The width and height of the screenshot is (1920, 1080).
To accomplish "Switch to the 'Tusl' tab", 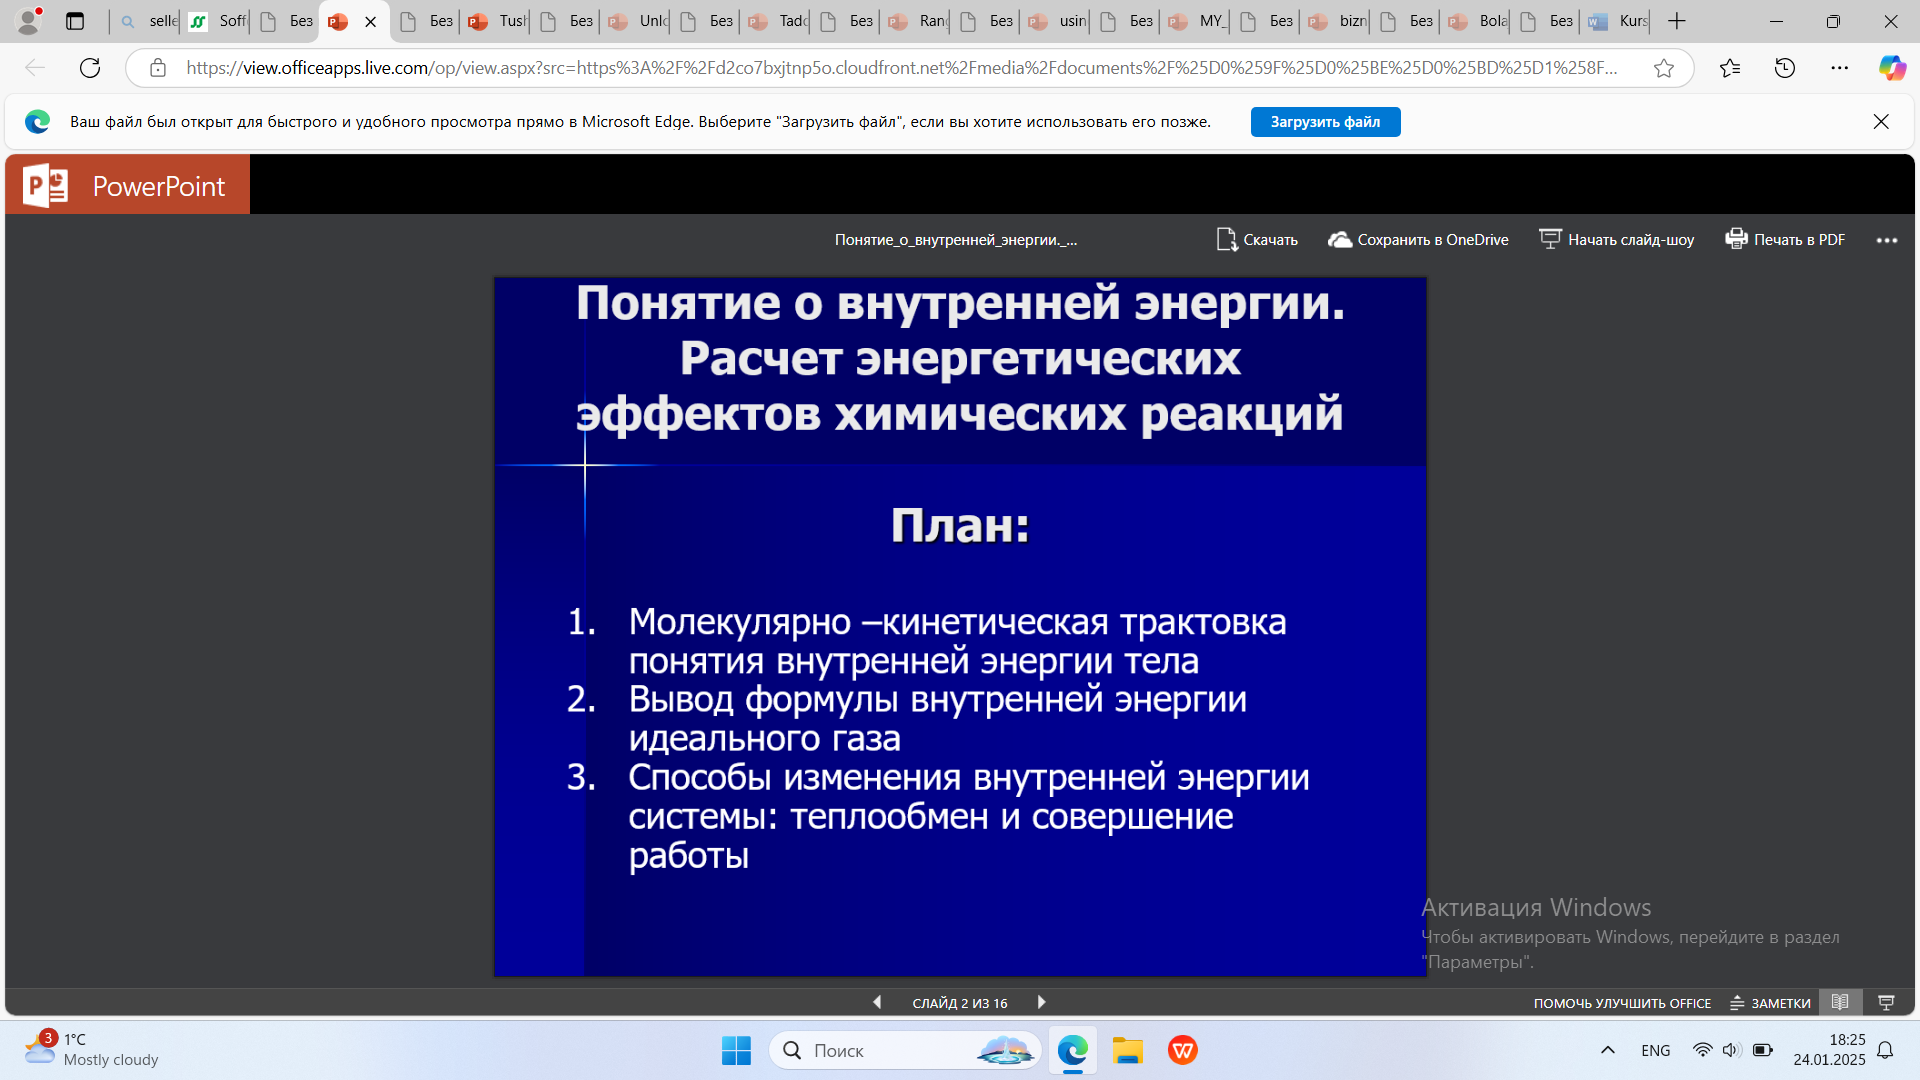I will (497, 21).
